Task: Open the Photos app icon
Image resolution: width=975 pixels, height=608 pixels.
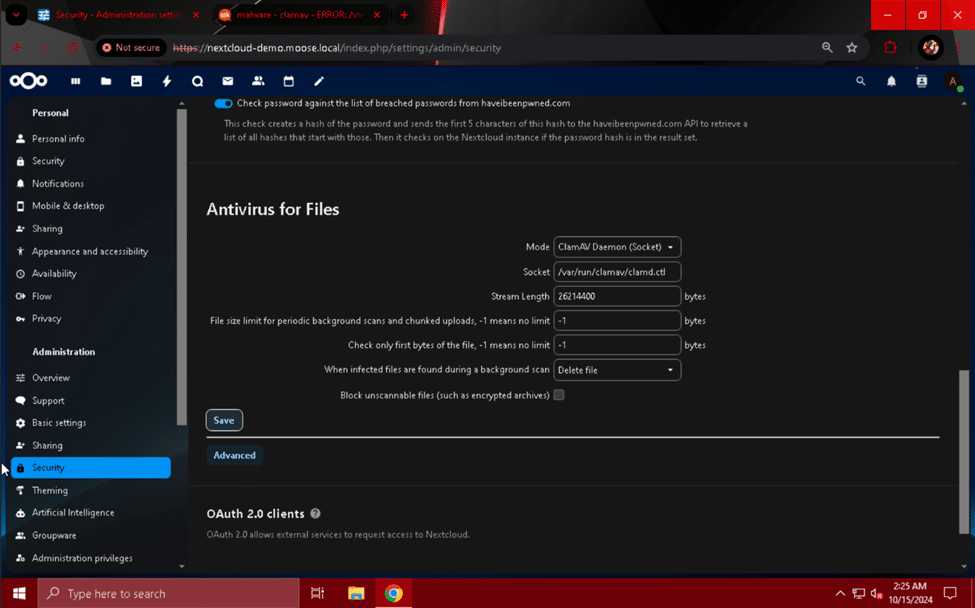Action: click(x=136, y=81)
